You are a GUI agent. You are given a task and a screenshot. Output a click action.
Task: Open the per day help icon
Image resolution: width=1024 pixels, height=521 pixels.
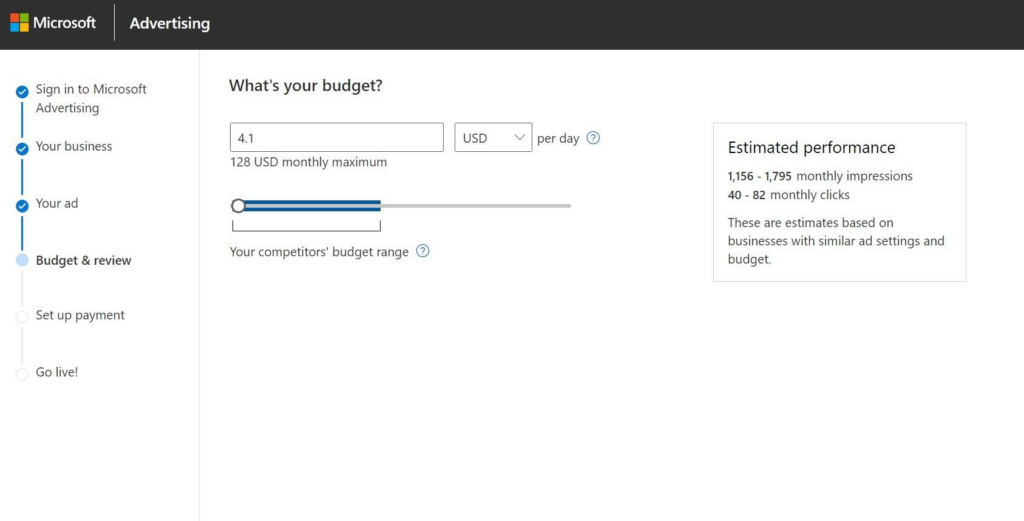click(593, 138)
